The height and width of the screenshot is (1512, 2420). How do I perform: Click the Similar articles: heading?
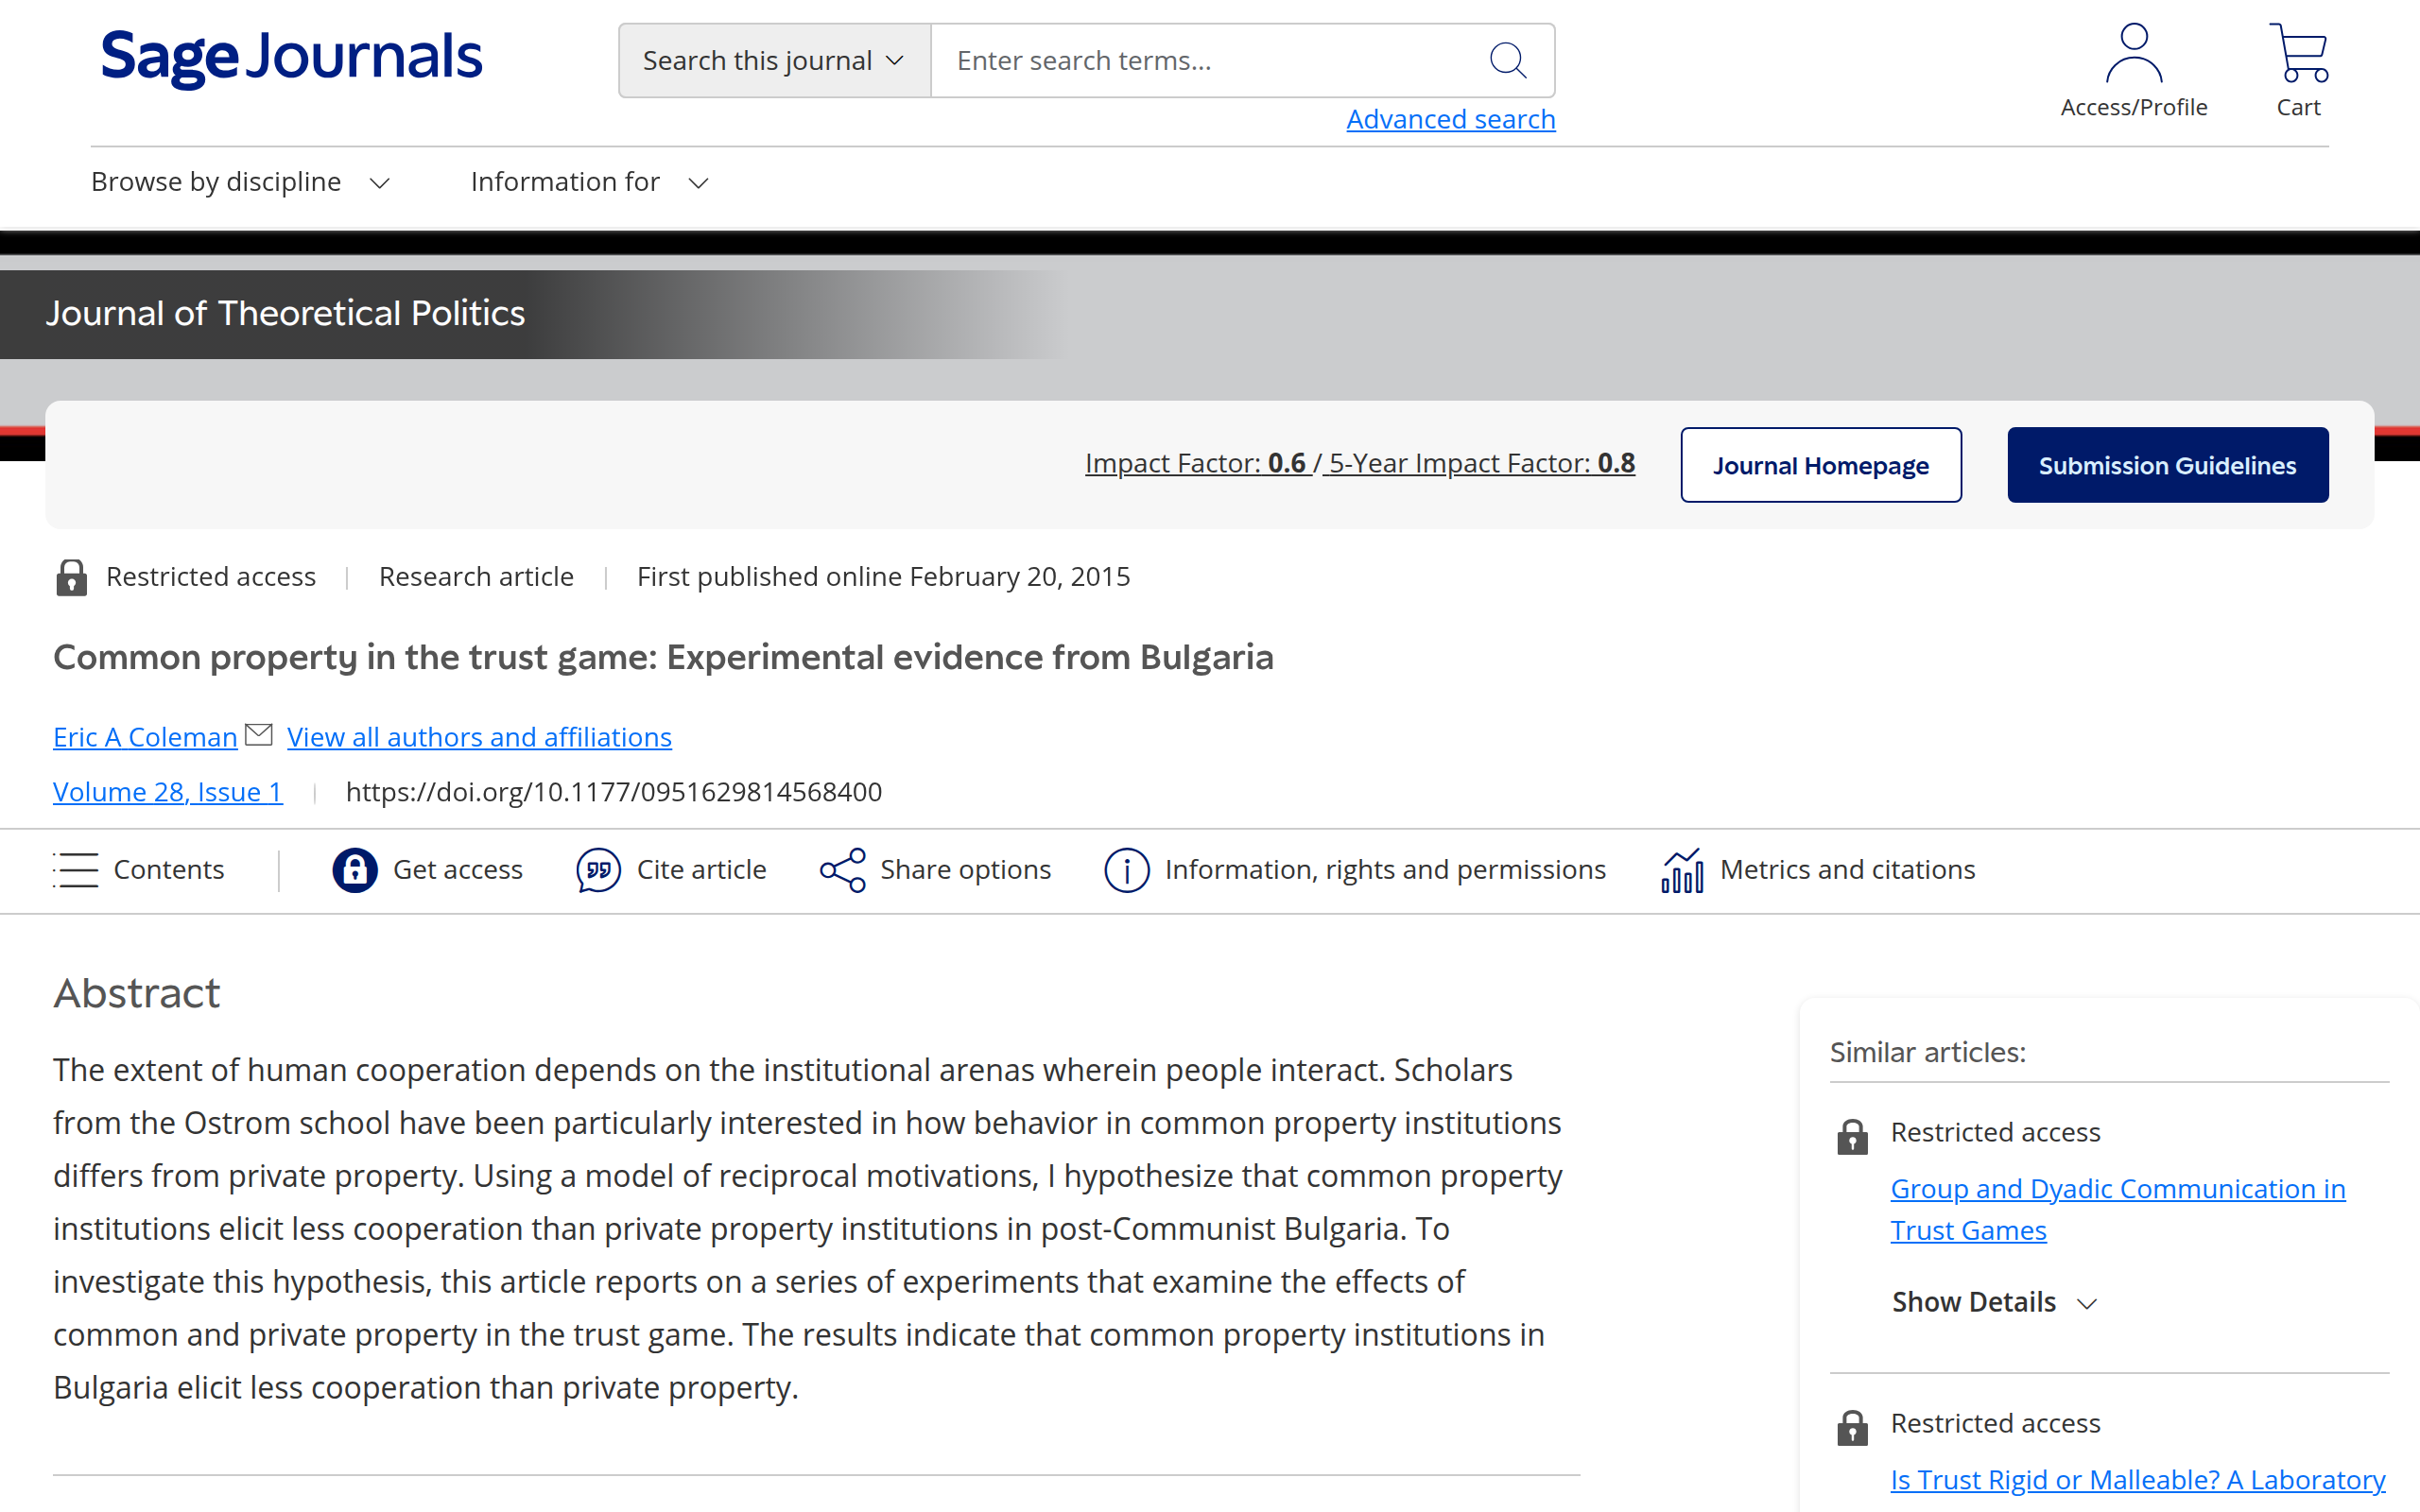pos(1927,1052)
